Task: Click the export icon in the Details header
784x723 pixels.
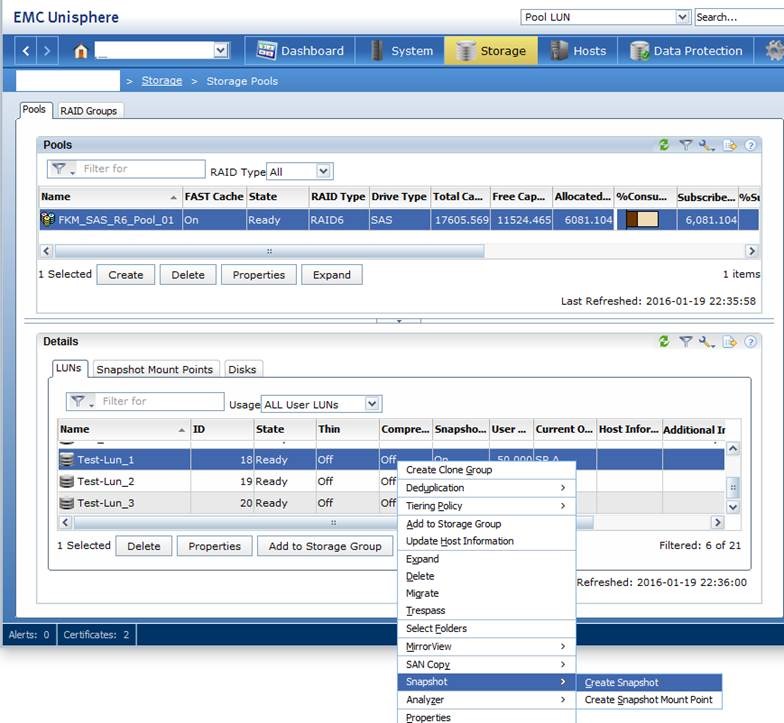Action: [x=730, y=342]
